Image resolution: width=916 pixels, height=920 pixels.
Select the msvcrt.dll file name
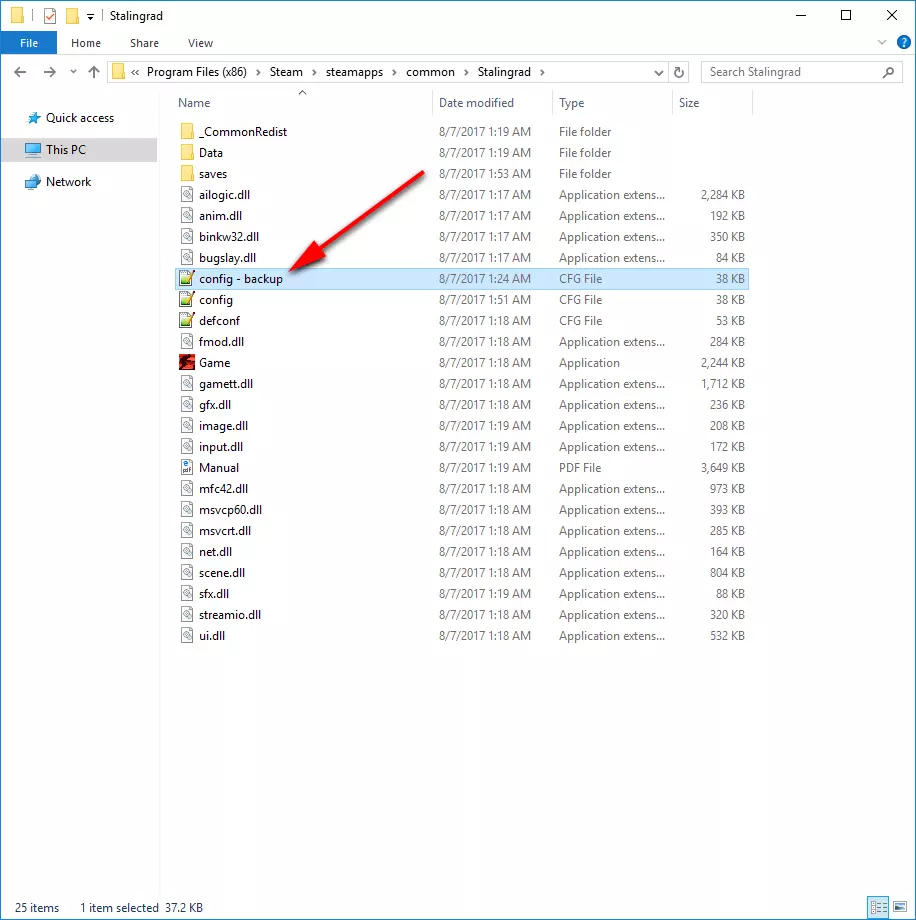[225, 531]
